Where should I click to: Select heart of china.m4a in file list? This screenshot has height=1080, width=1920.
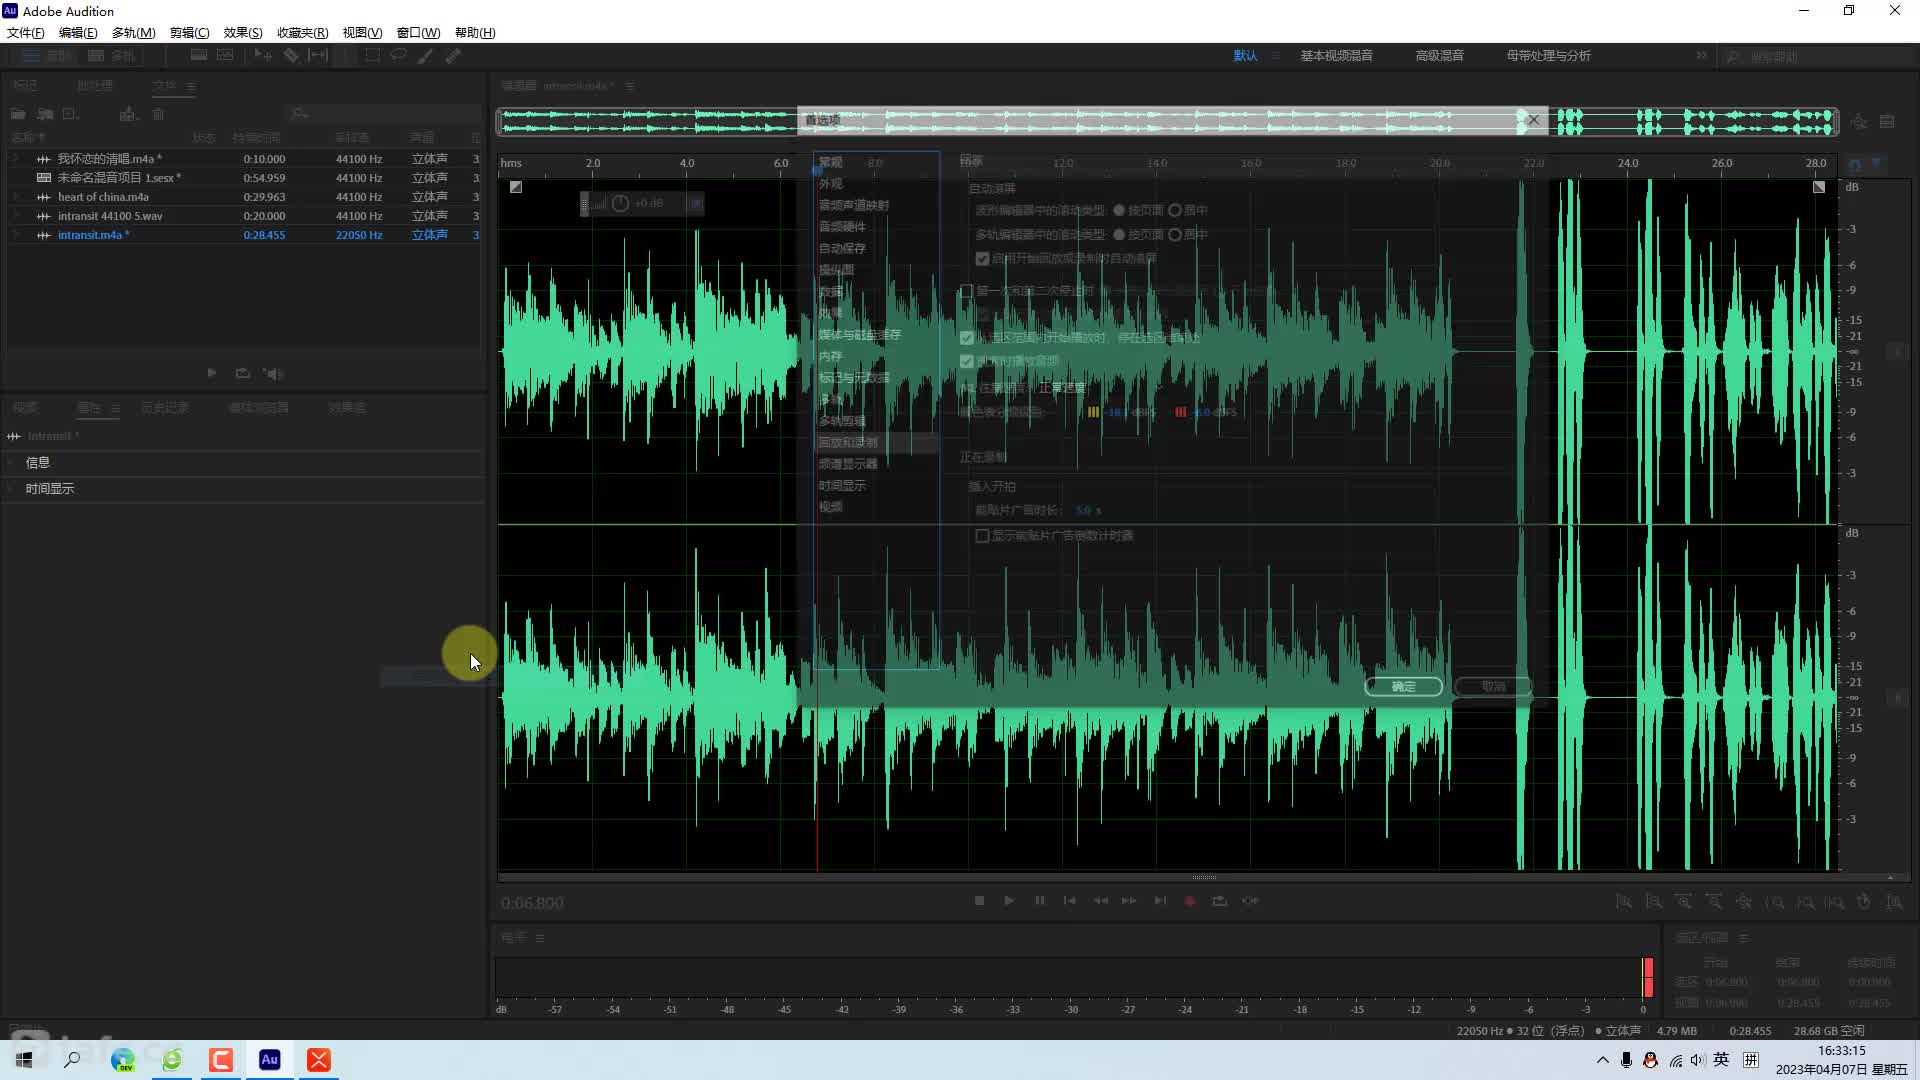pos(244,197)
